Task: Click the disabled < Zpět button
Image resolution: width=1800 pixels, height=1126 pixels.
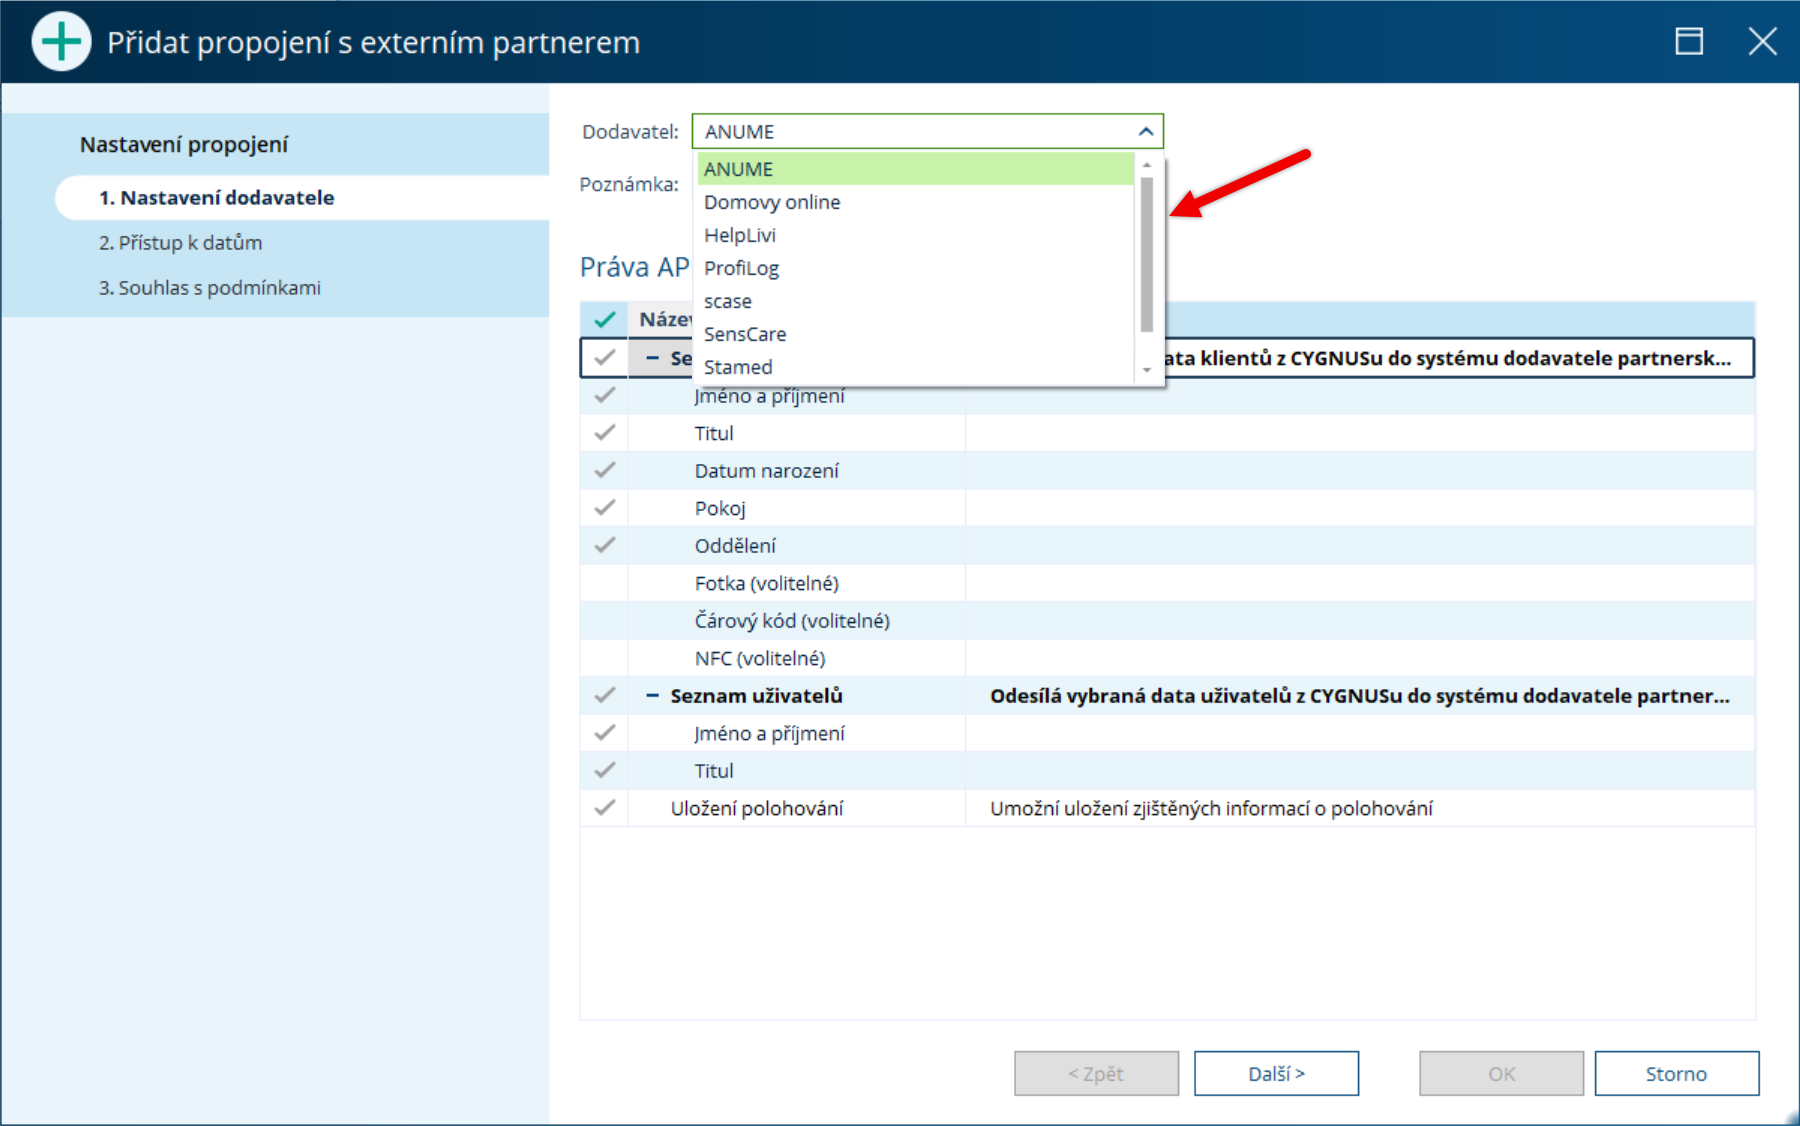Action: [x=1096, y=1073]
